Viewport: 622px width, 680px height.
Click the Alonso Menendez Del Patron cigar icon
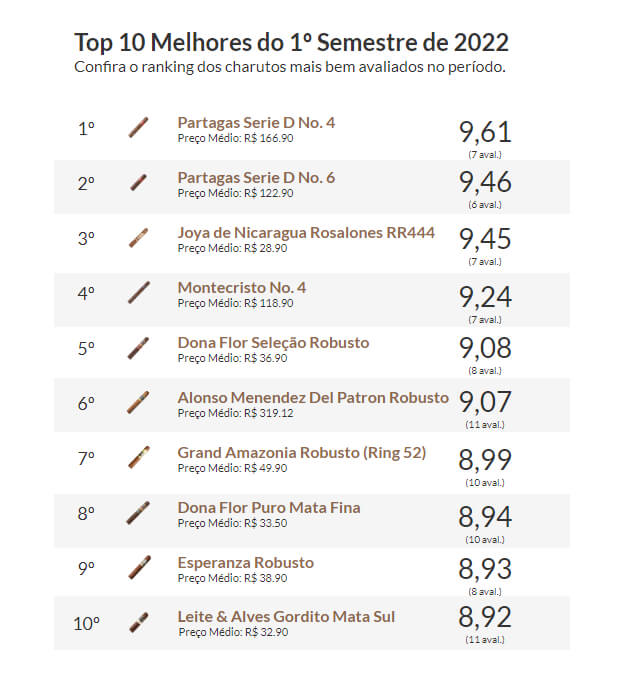pos(139,403)
